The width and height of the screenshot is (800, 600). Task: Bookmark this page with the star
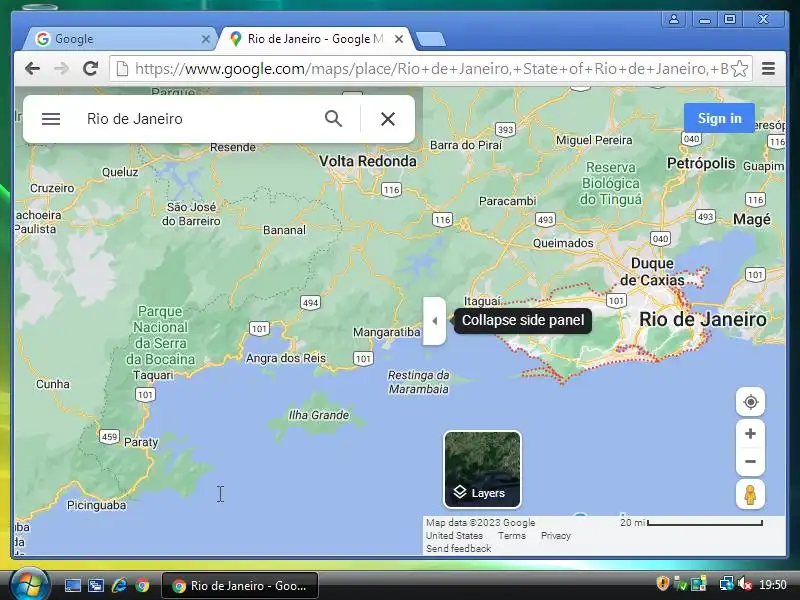tap(739, 68)
